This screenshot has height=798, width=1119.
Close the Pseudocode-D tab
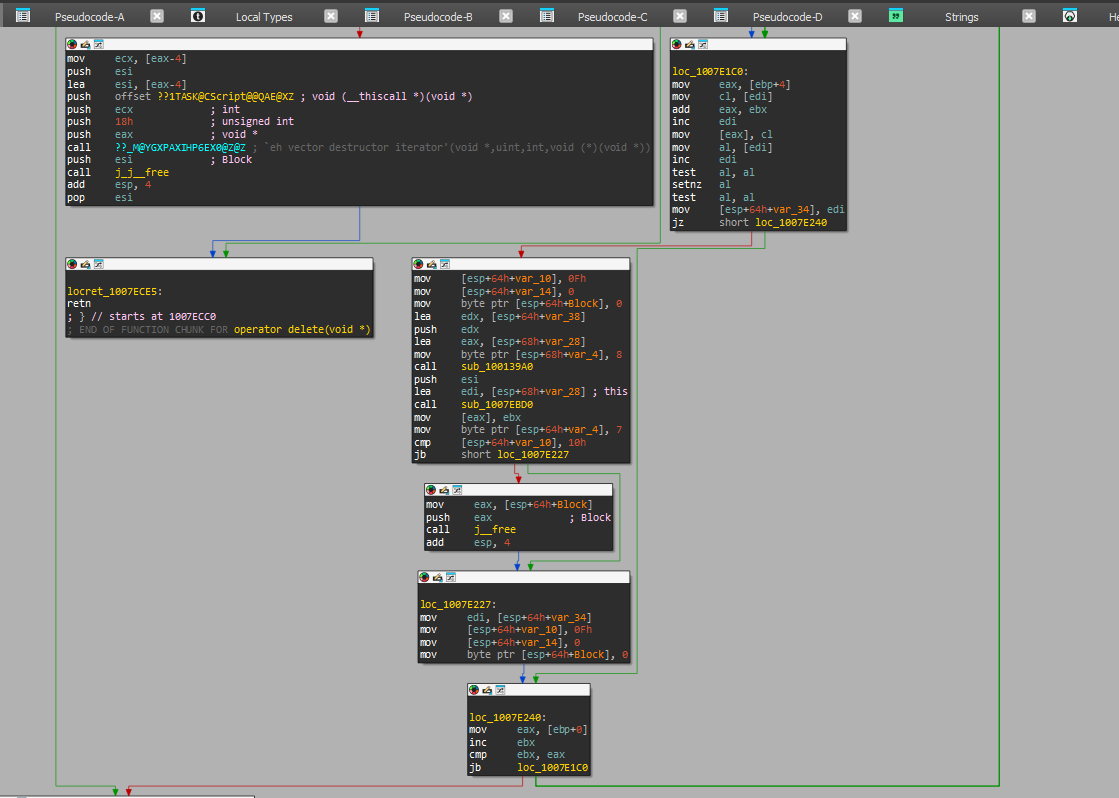(x=855, y=16)
